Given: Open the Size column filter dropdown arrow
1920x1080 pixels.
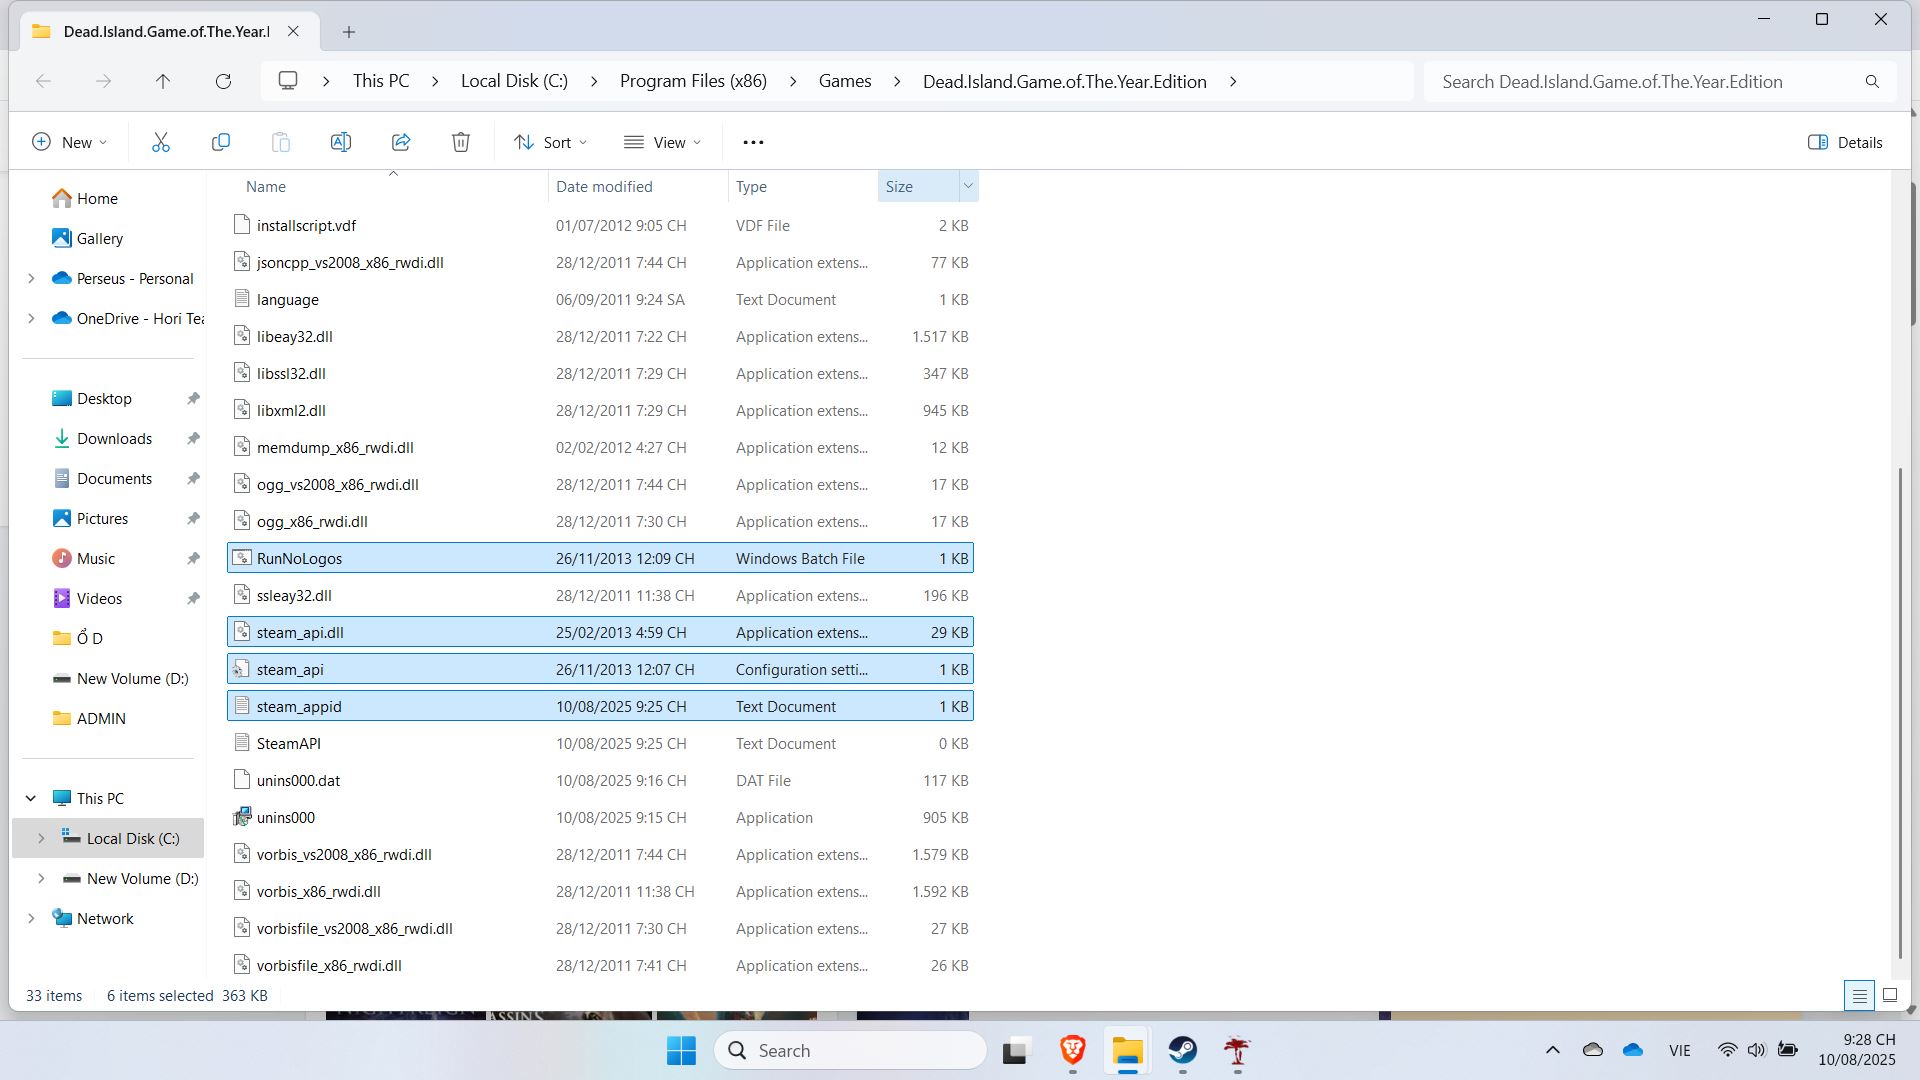Looking at the screenshot, I should tap(967, 186).
